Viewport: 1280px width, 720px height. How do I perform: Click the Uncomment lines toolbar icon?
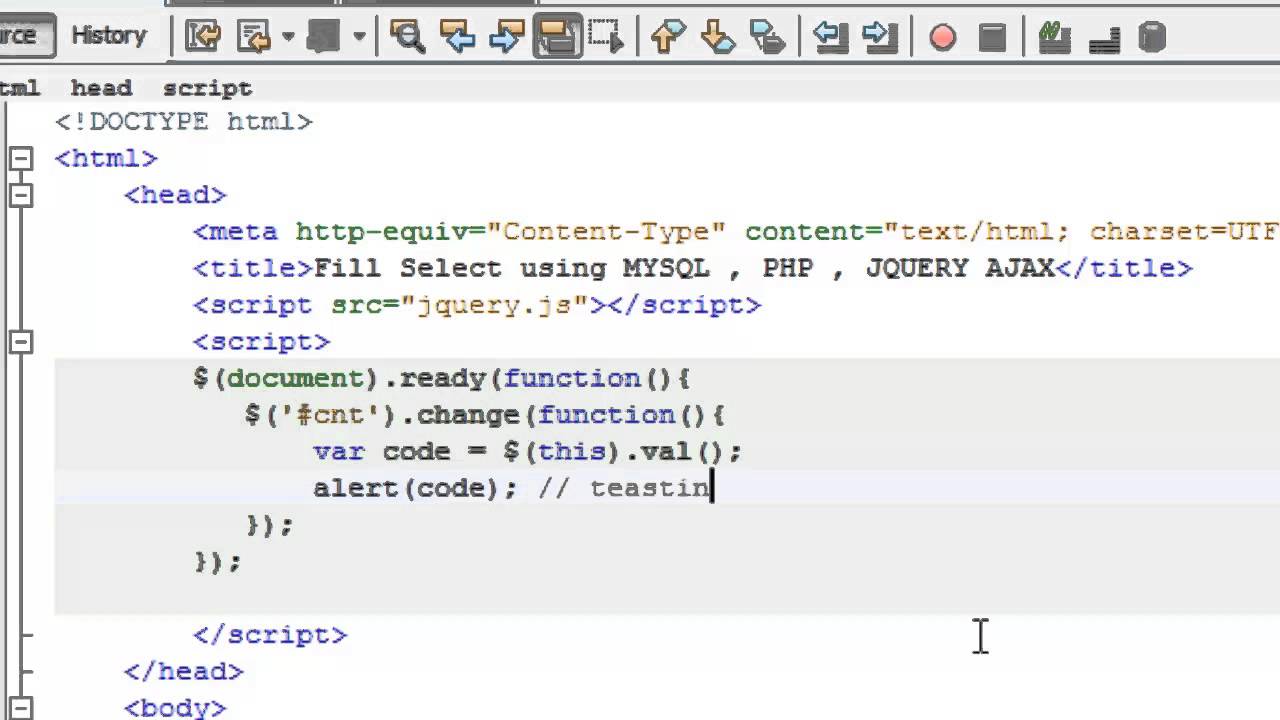[1104, 38]
